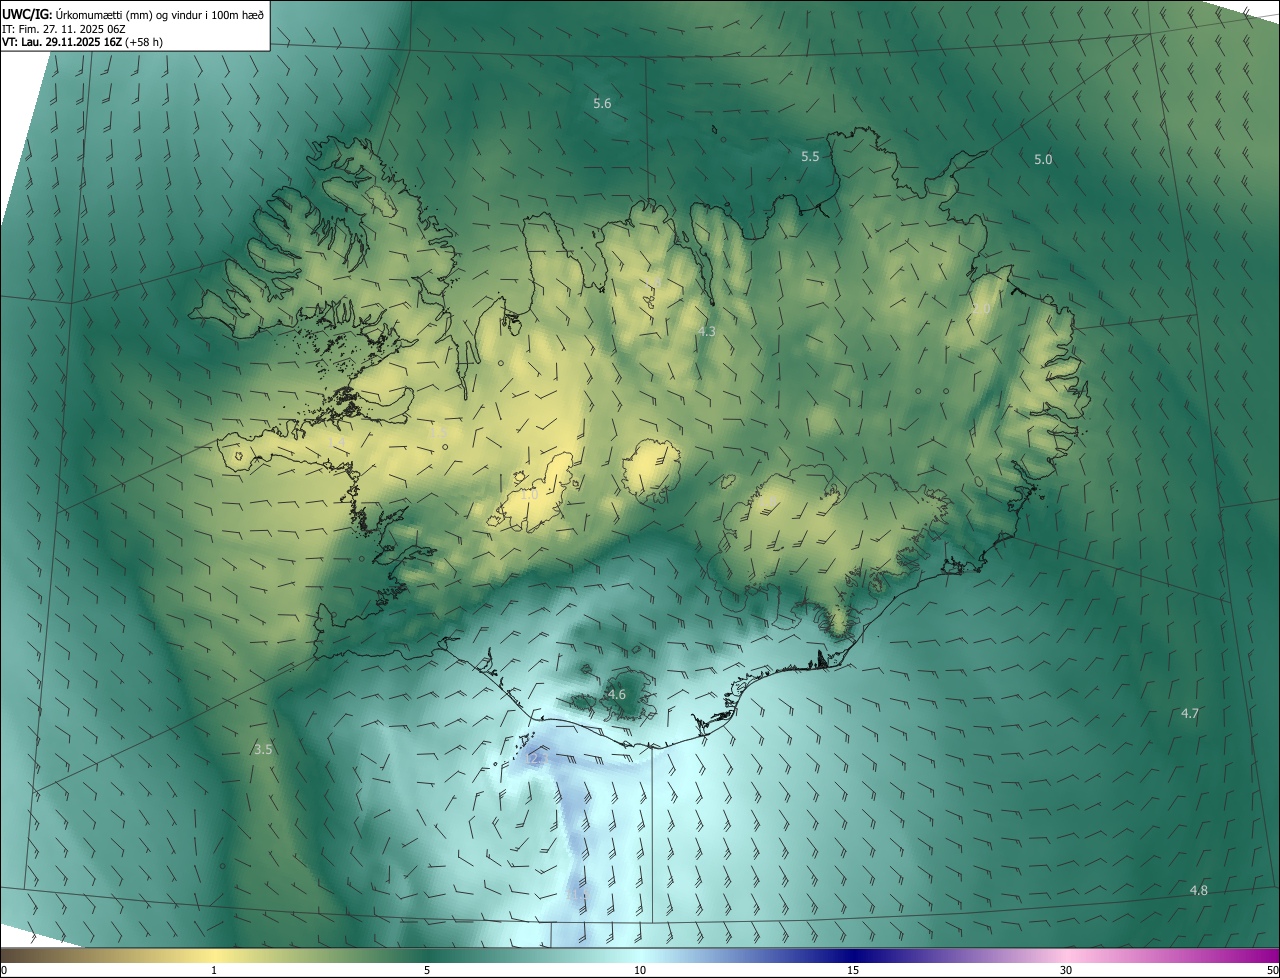Click the faint 1.5 label in west Iceland
The image size is (1280, 978).
click(437, 432)
